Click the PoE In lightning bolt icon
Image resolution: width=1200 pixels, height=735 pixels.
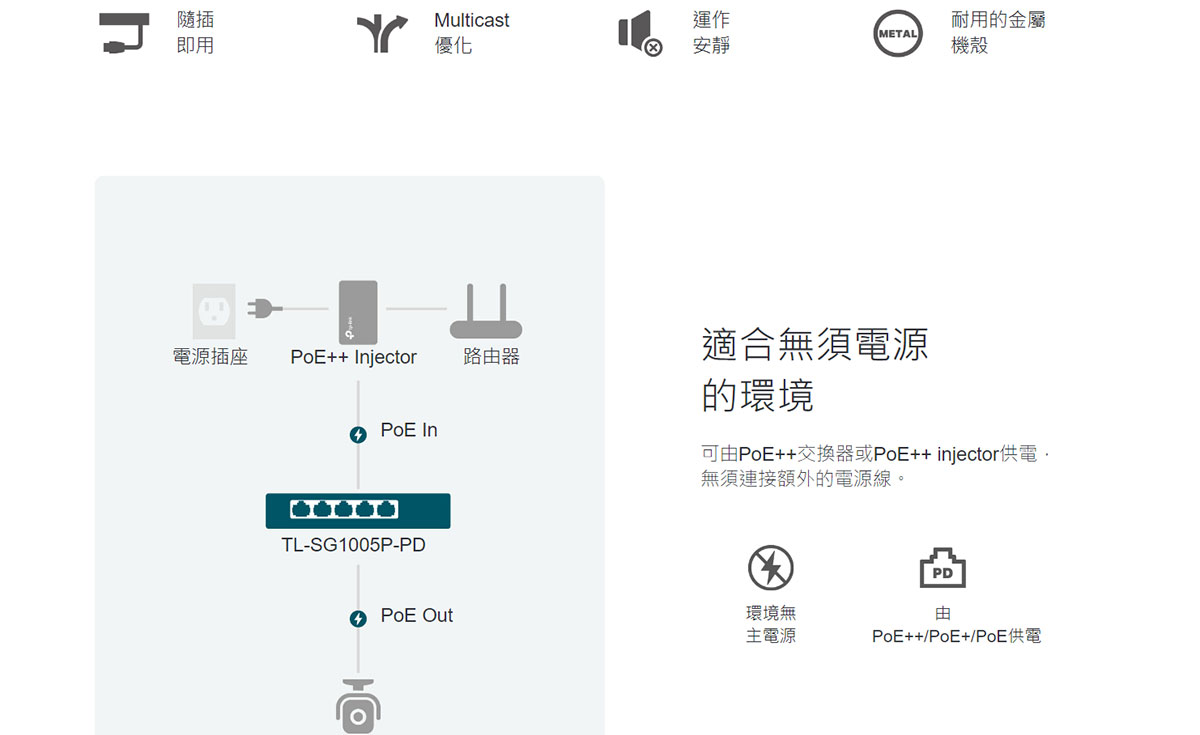click(358, 434)
